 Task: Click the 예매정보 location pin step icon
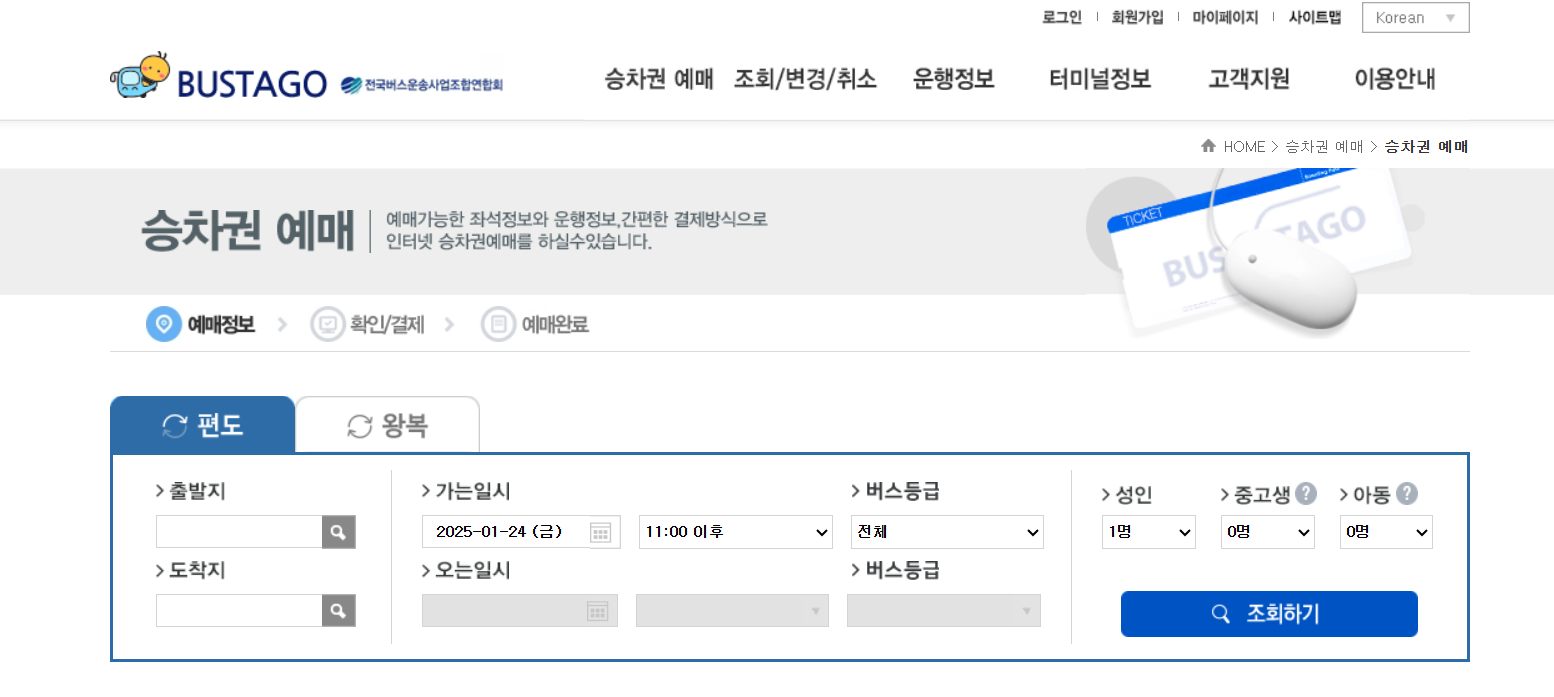click(x=163, y=324)
